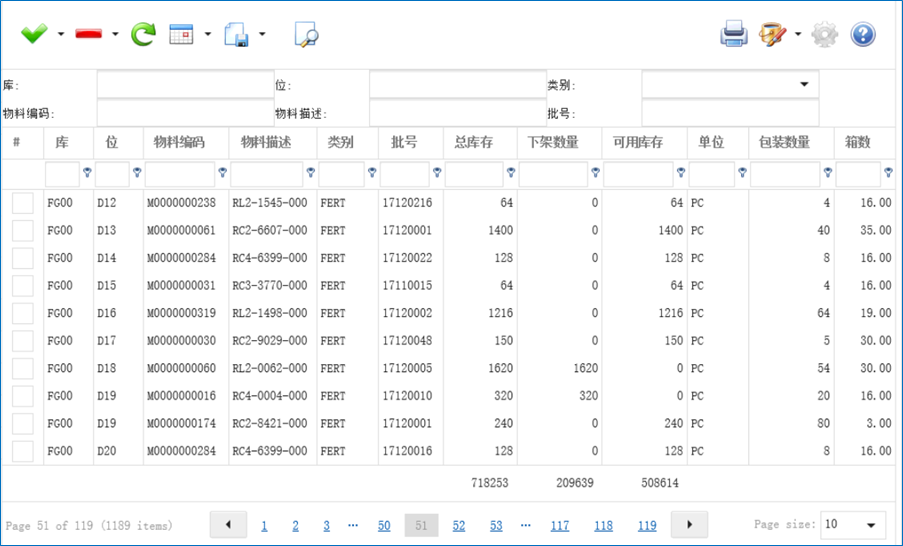
Task: Tick the checkbox for row D20
Action: tap(22, 451)
